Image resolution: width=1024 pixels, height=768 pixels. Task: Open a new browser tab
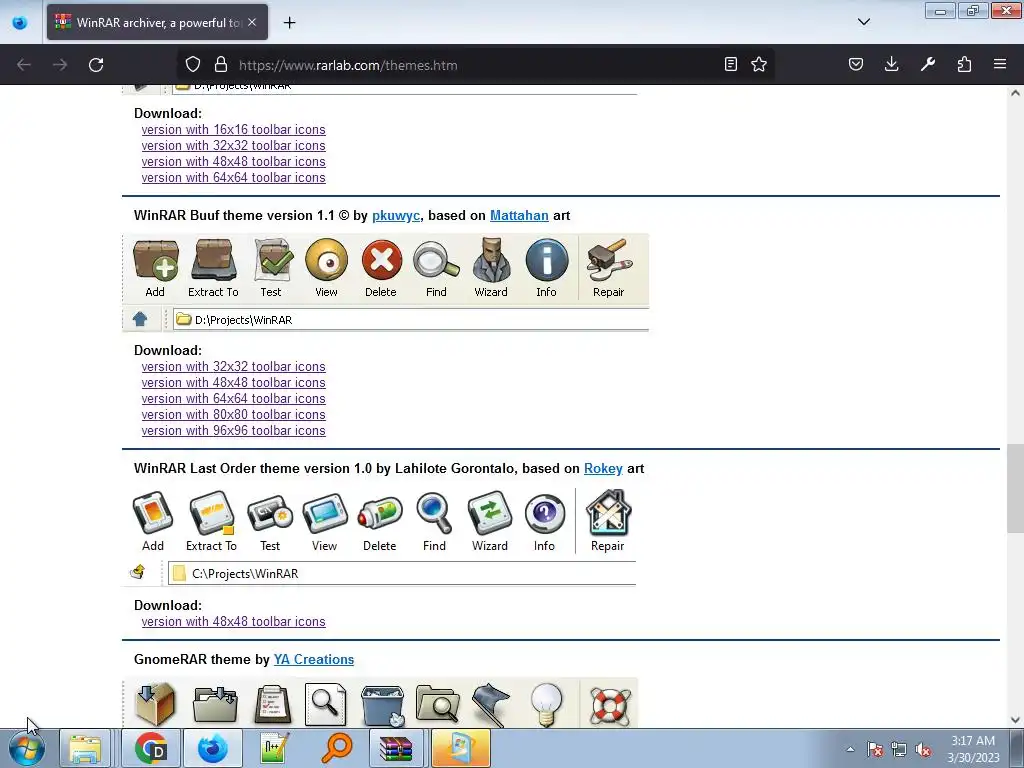289,23
